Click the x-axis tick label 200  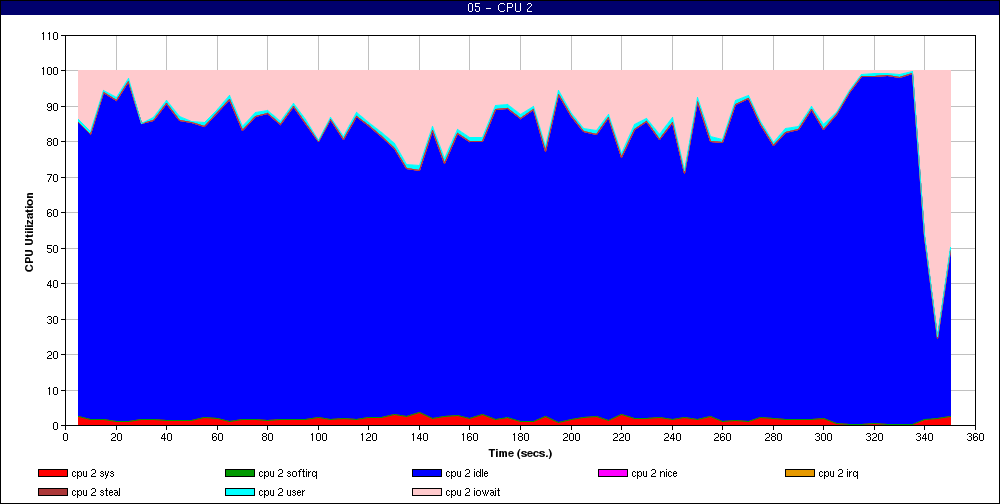(571, 437)
